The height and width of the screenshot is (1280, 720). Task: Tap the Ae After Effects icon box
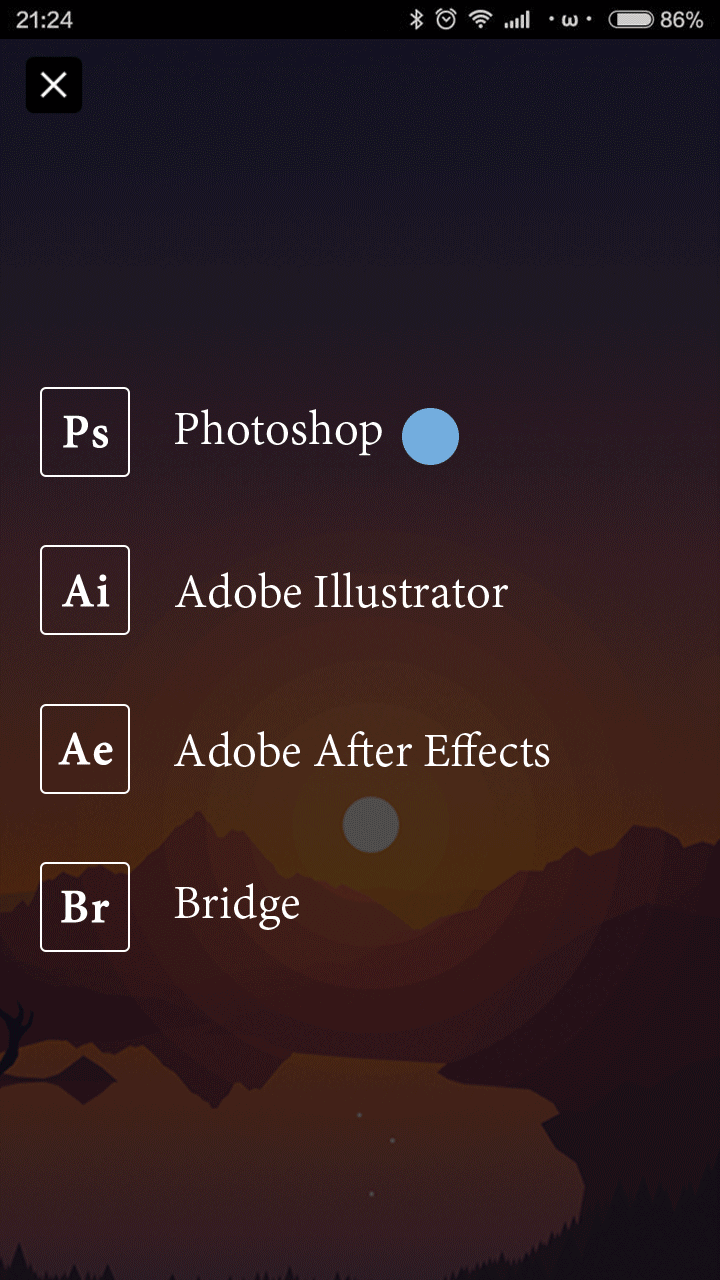click(x=85, y=749)
